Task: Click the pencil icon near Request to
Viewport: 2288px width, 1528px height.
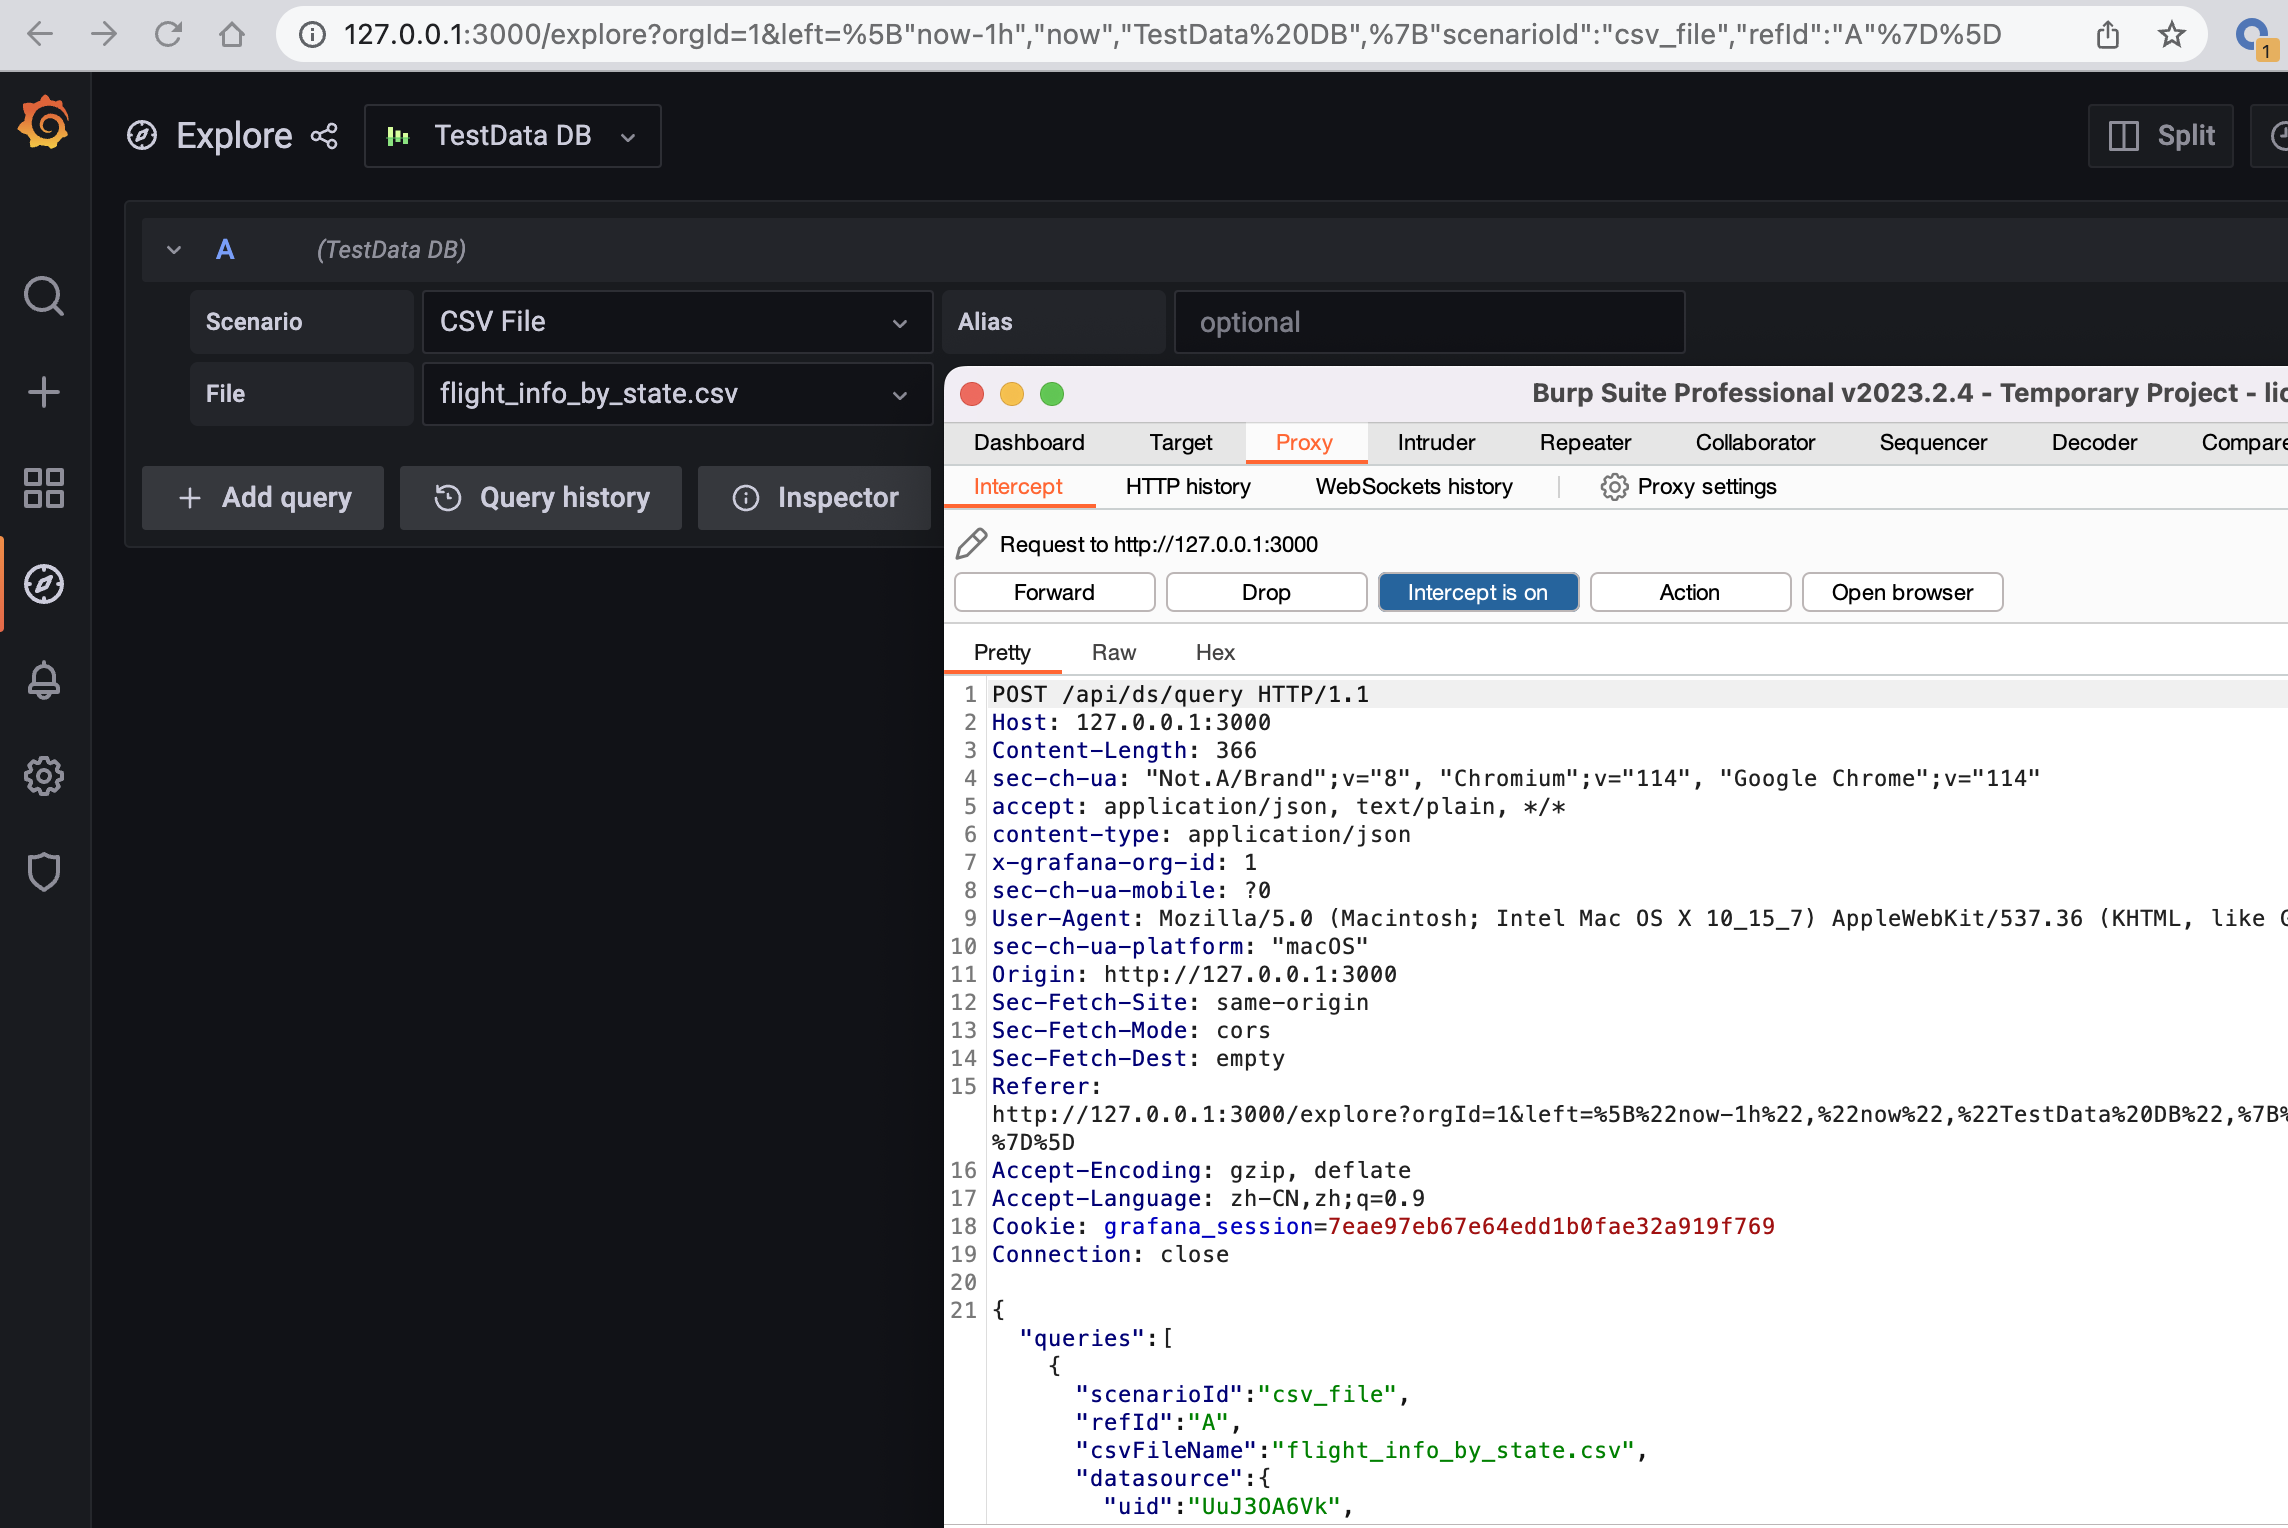Action: click(x=970, y=544)
